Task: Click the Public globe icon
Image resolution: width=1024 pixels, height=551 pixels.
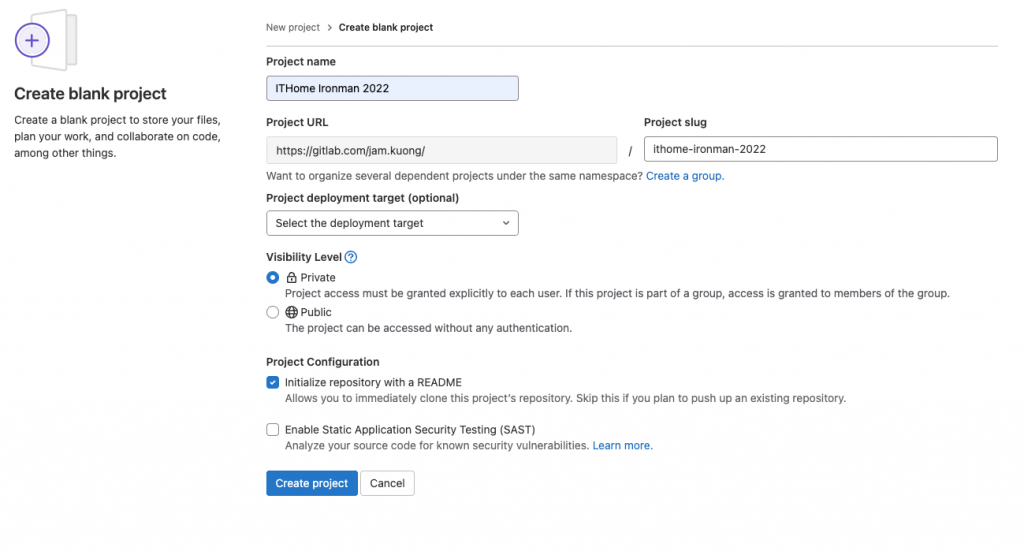Action: [291, 312]
